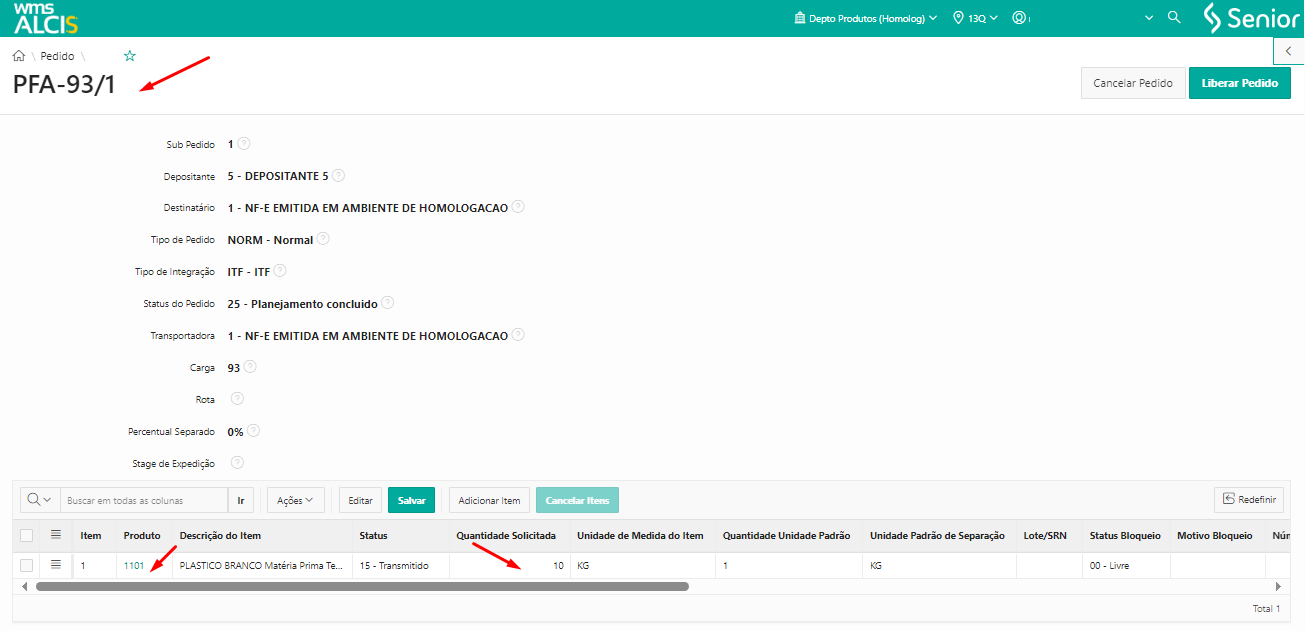The image size is (1307, 631).
Task: Click Cancelar Pedido button
Action: pyautogui.click(x=1133, y=83)
